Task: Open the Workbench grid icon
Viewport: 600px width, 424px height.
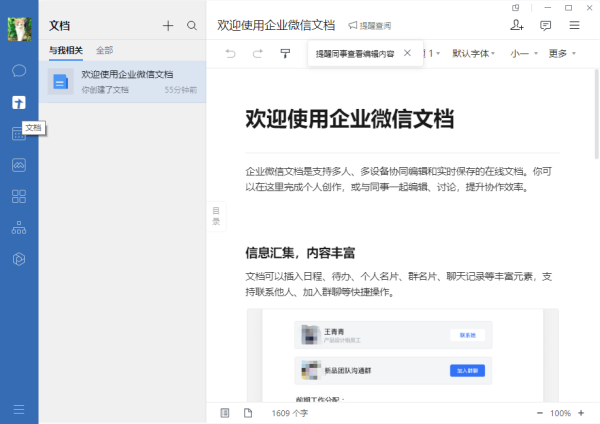Action: (x=19, y=196)
